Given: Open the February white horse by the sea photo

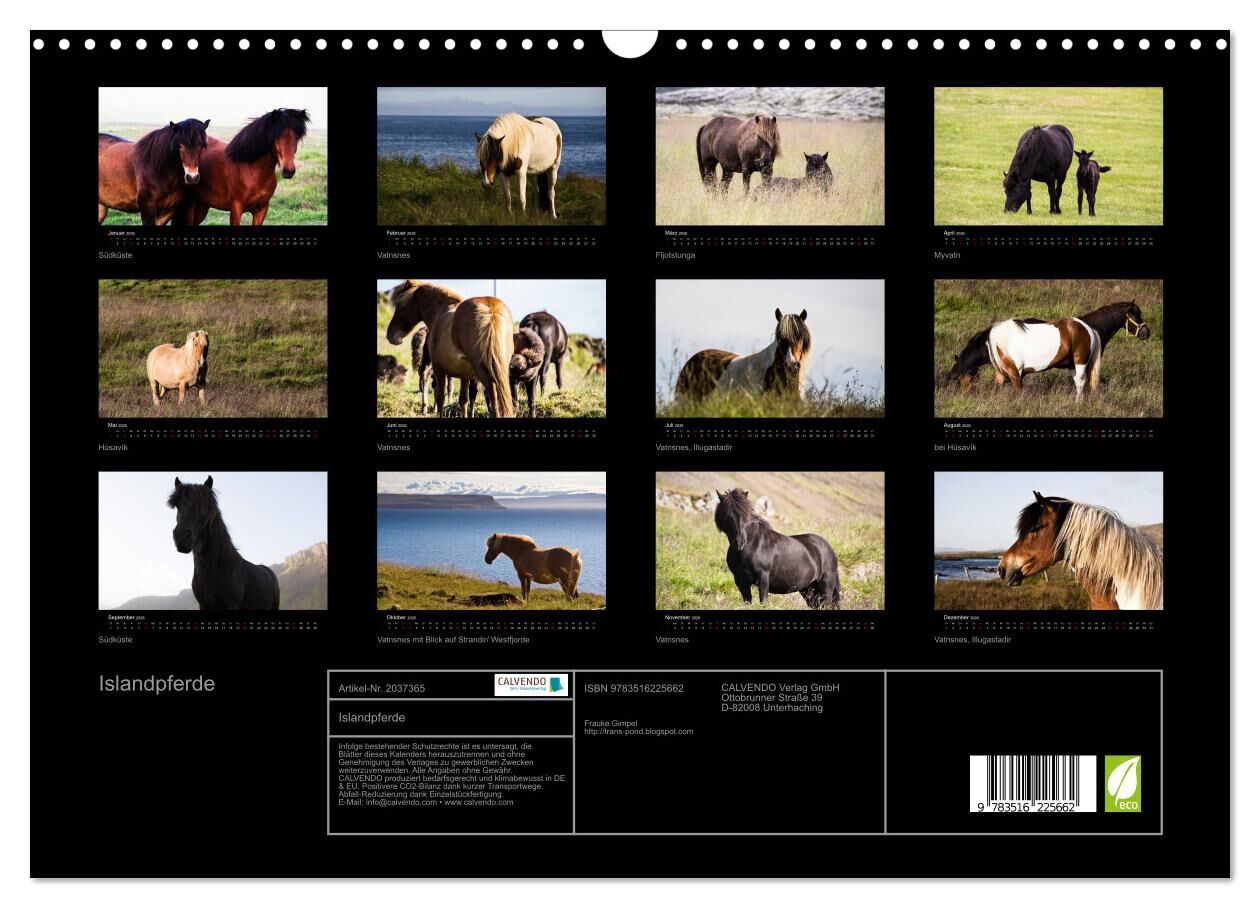Looking at the screenshot, I should tap(491, 156).
